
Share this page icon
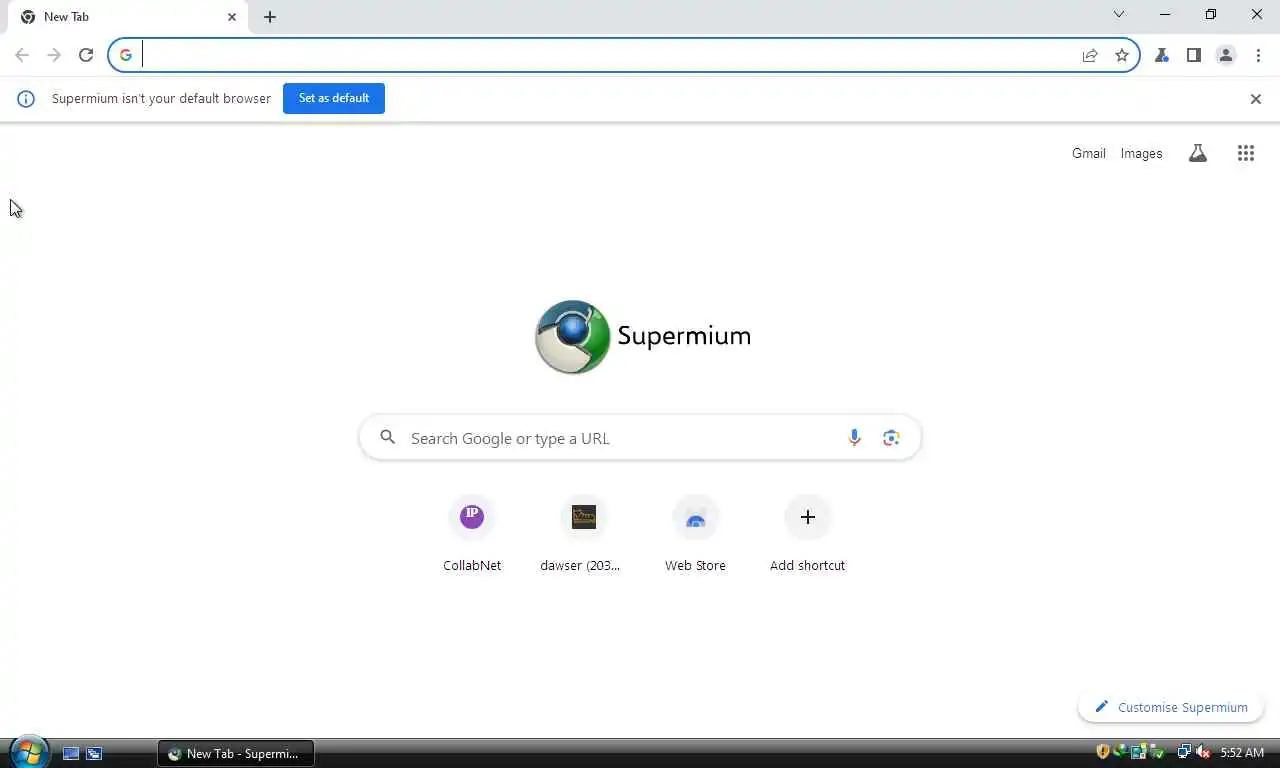tap(1090, 55)
